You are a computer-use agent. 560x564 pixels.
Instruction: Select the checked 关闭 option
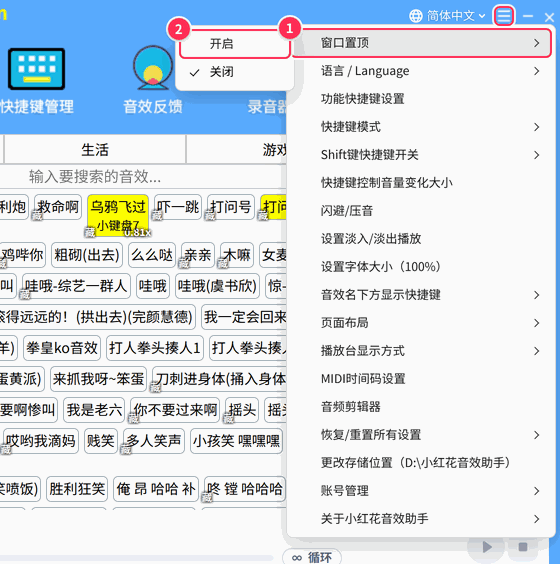point(235,72)
